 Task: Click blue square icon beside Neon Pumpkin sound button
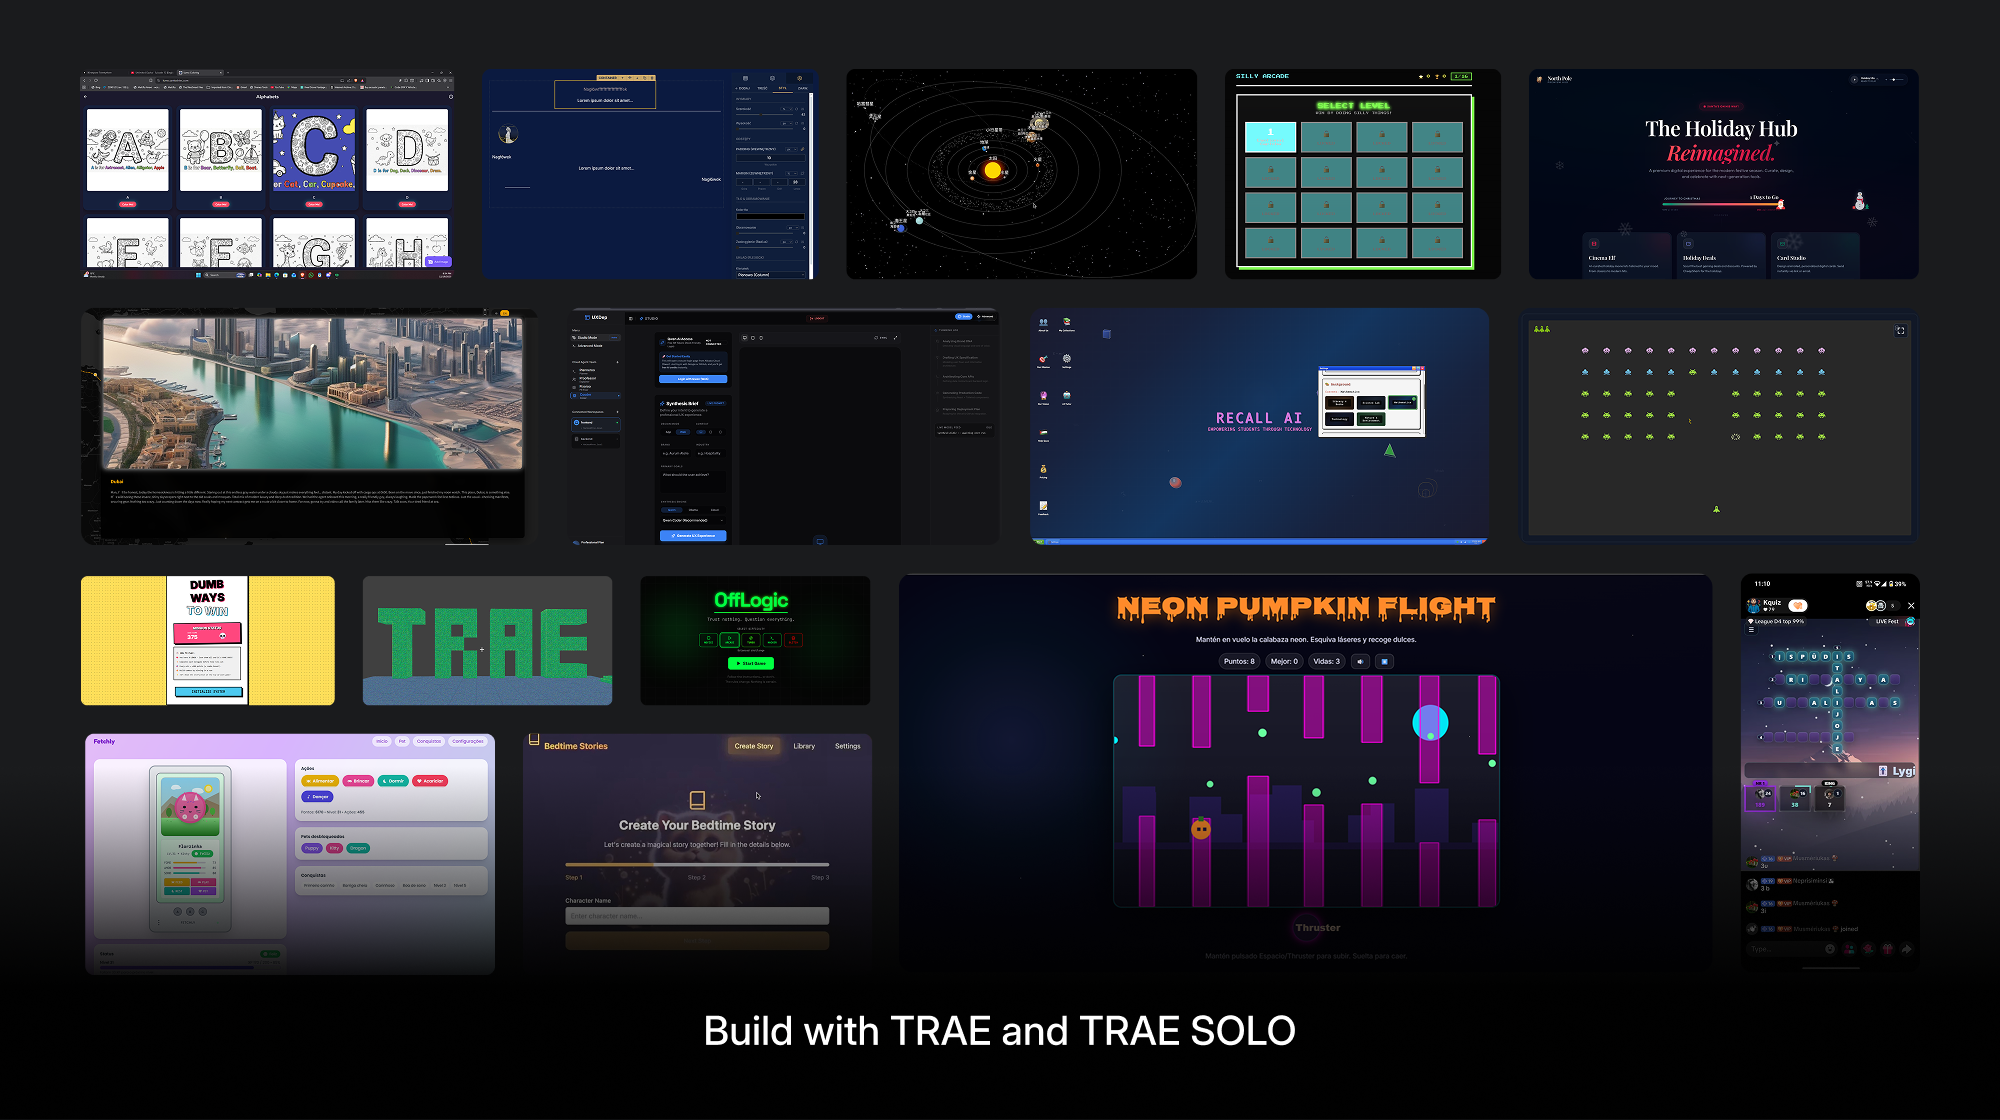(1385, 661)
